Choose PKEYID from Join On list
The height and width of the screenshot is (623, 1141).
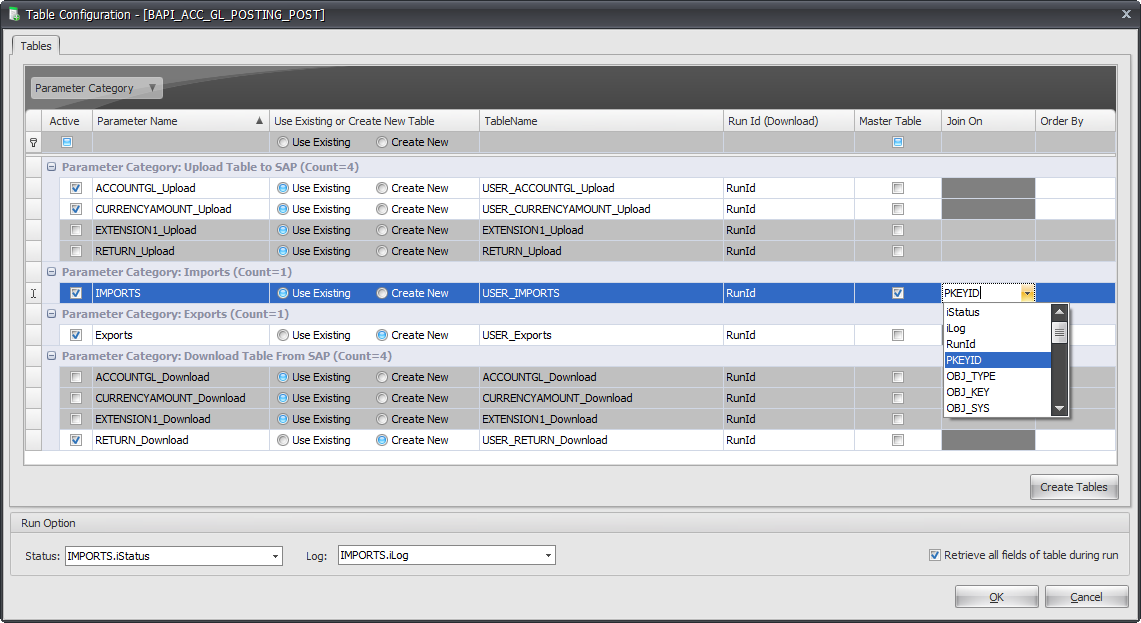[x=998, y=360]
